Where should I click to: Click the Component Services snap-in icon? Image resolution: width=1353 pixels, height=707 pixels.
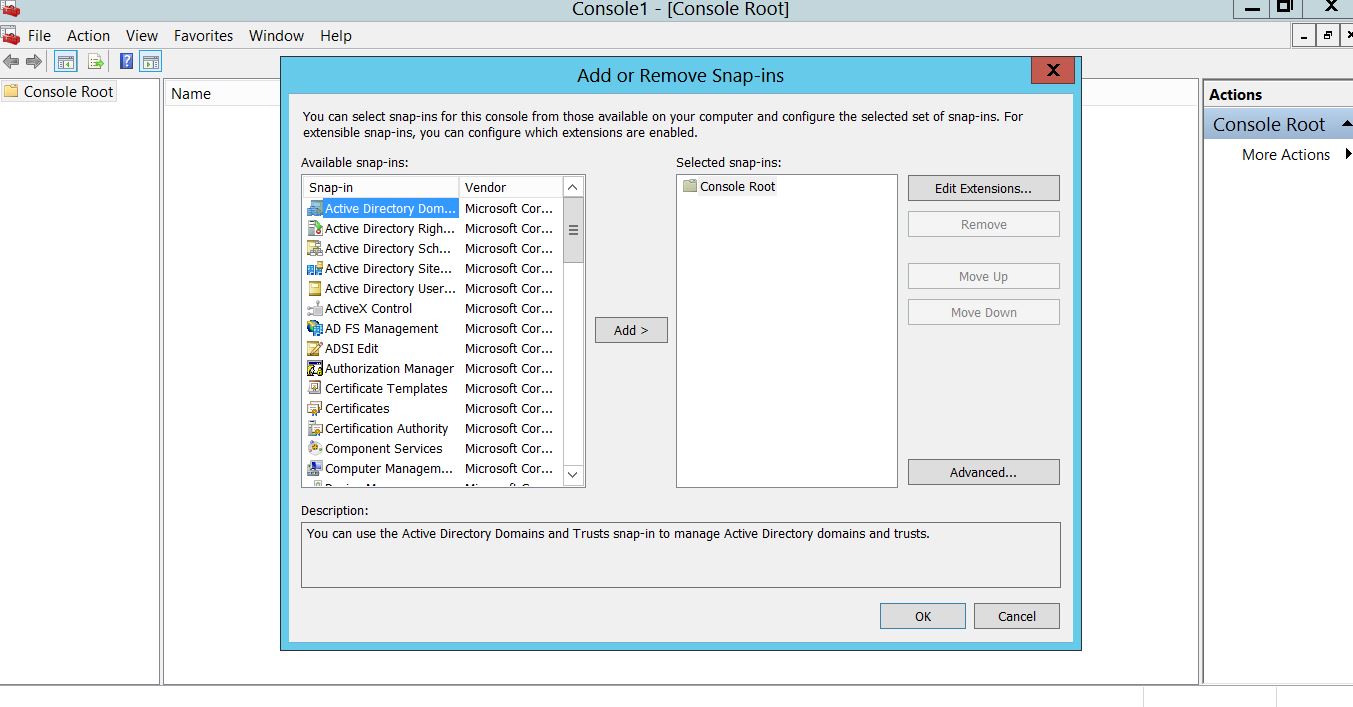(x=315, y=448)
